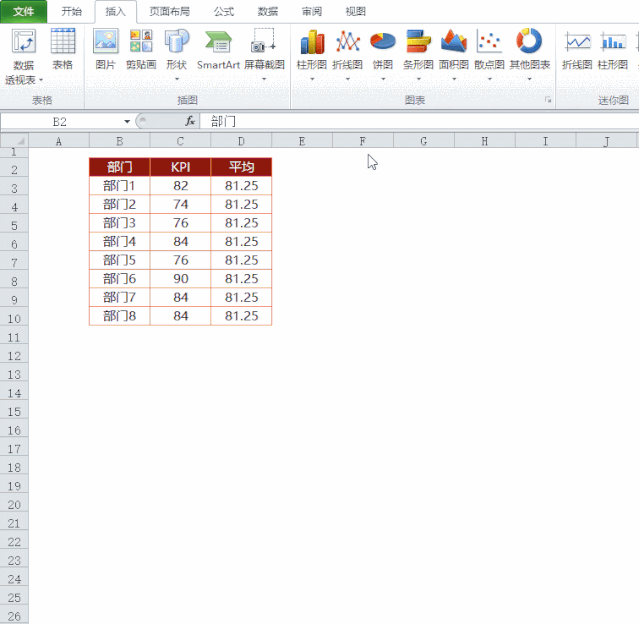Expand the 屏幕截图 dropdown arrow
Image resolution: width=639 pixels, height=624 pixels.
[x=264, y=79]
